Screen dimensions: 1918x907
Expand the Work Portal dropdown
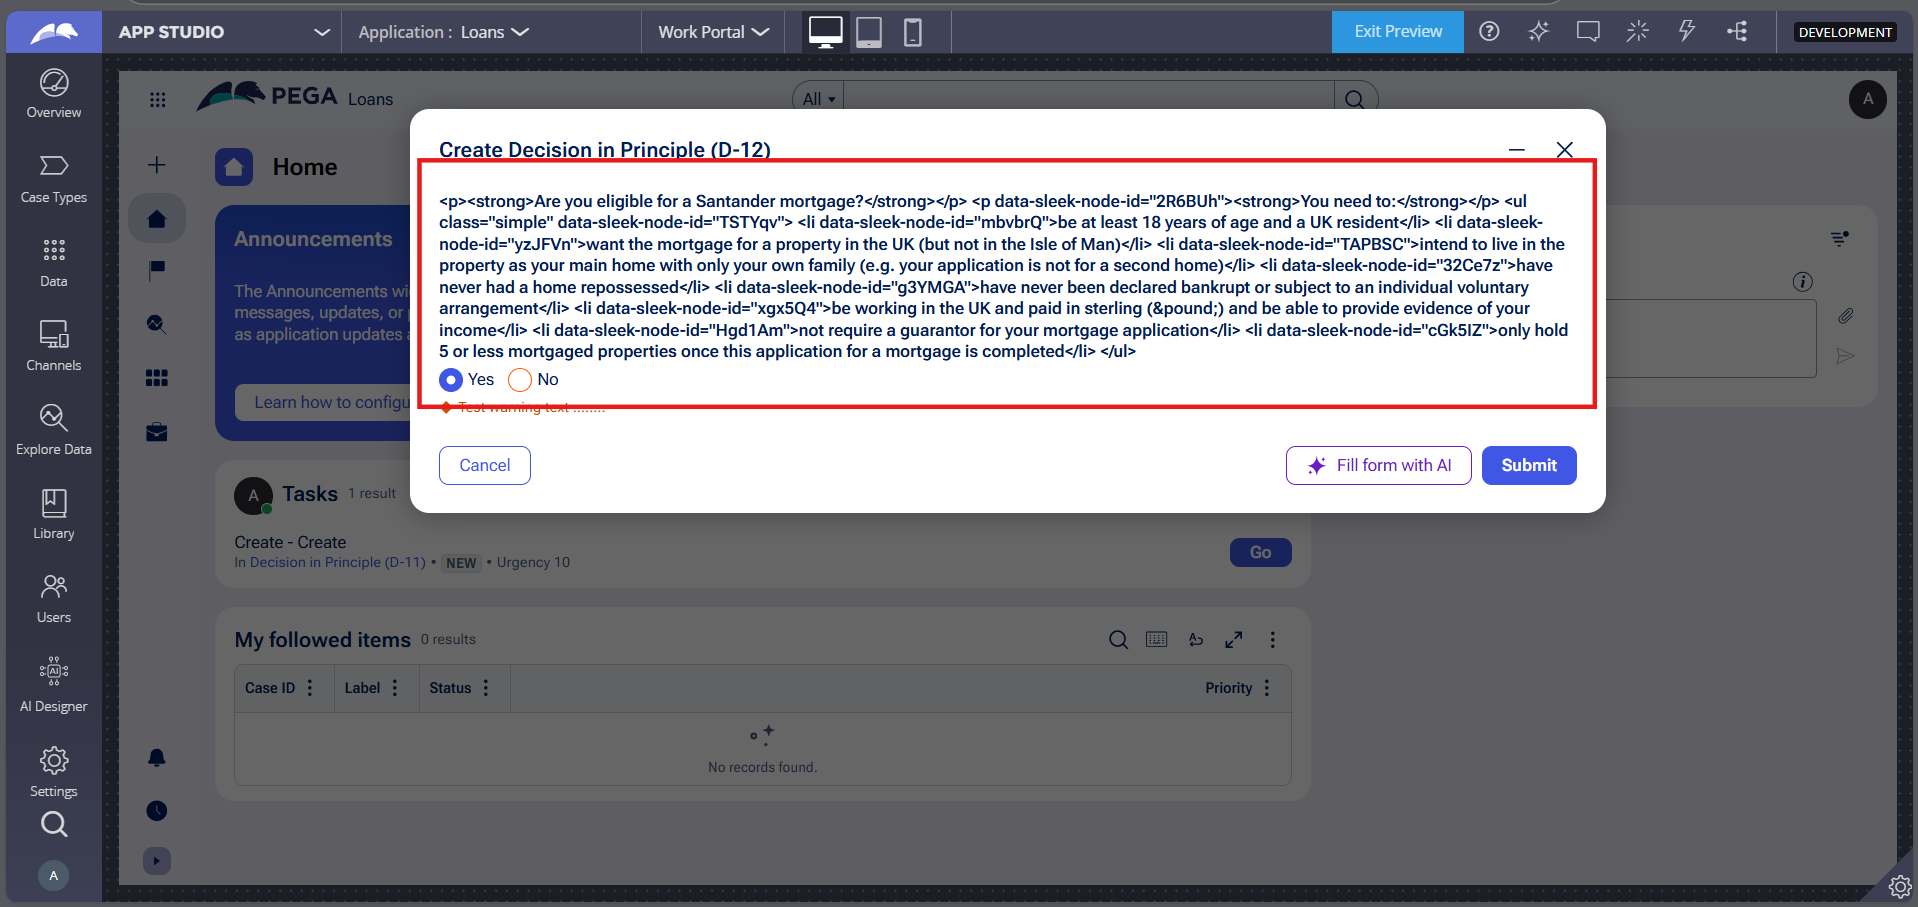[x=713, y=32]
